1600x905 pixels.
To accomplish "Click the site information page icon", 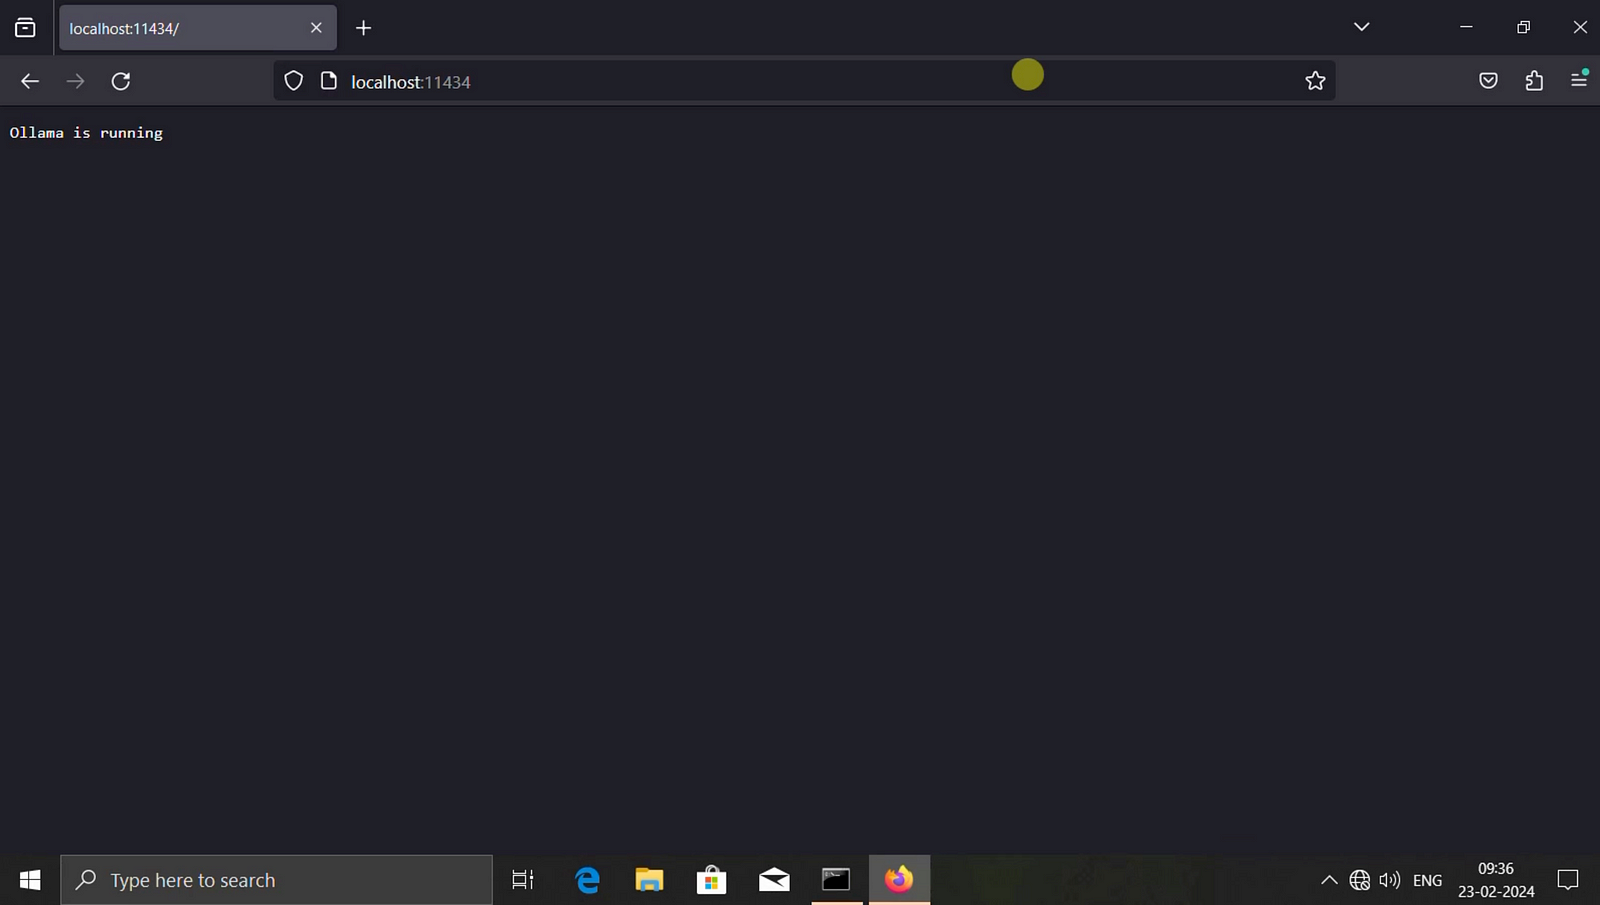I will [328, 81].
